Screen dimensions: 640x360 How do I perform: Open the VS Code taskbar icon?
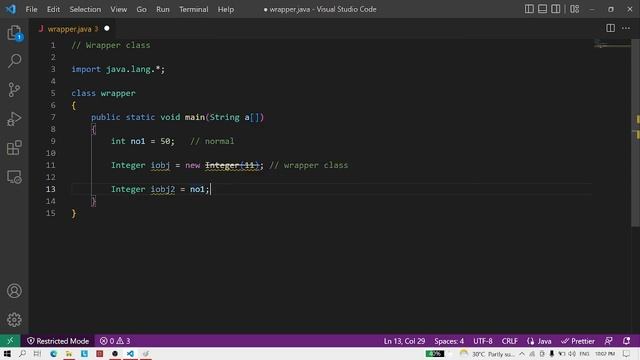point(130,353)
